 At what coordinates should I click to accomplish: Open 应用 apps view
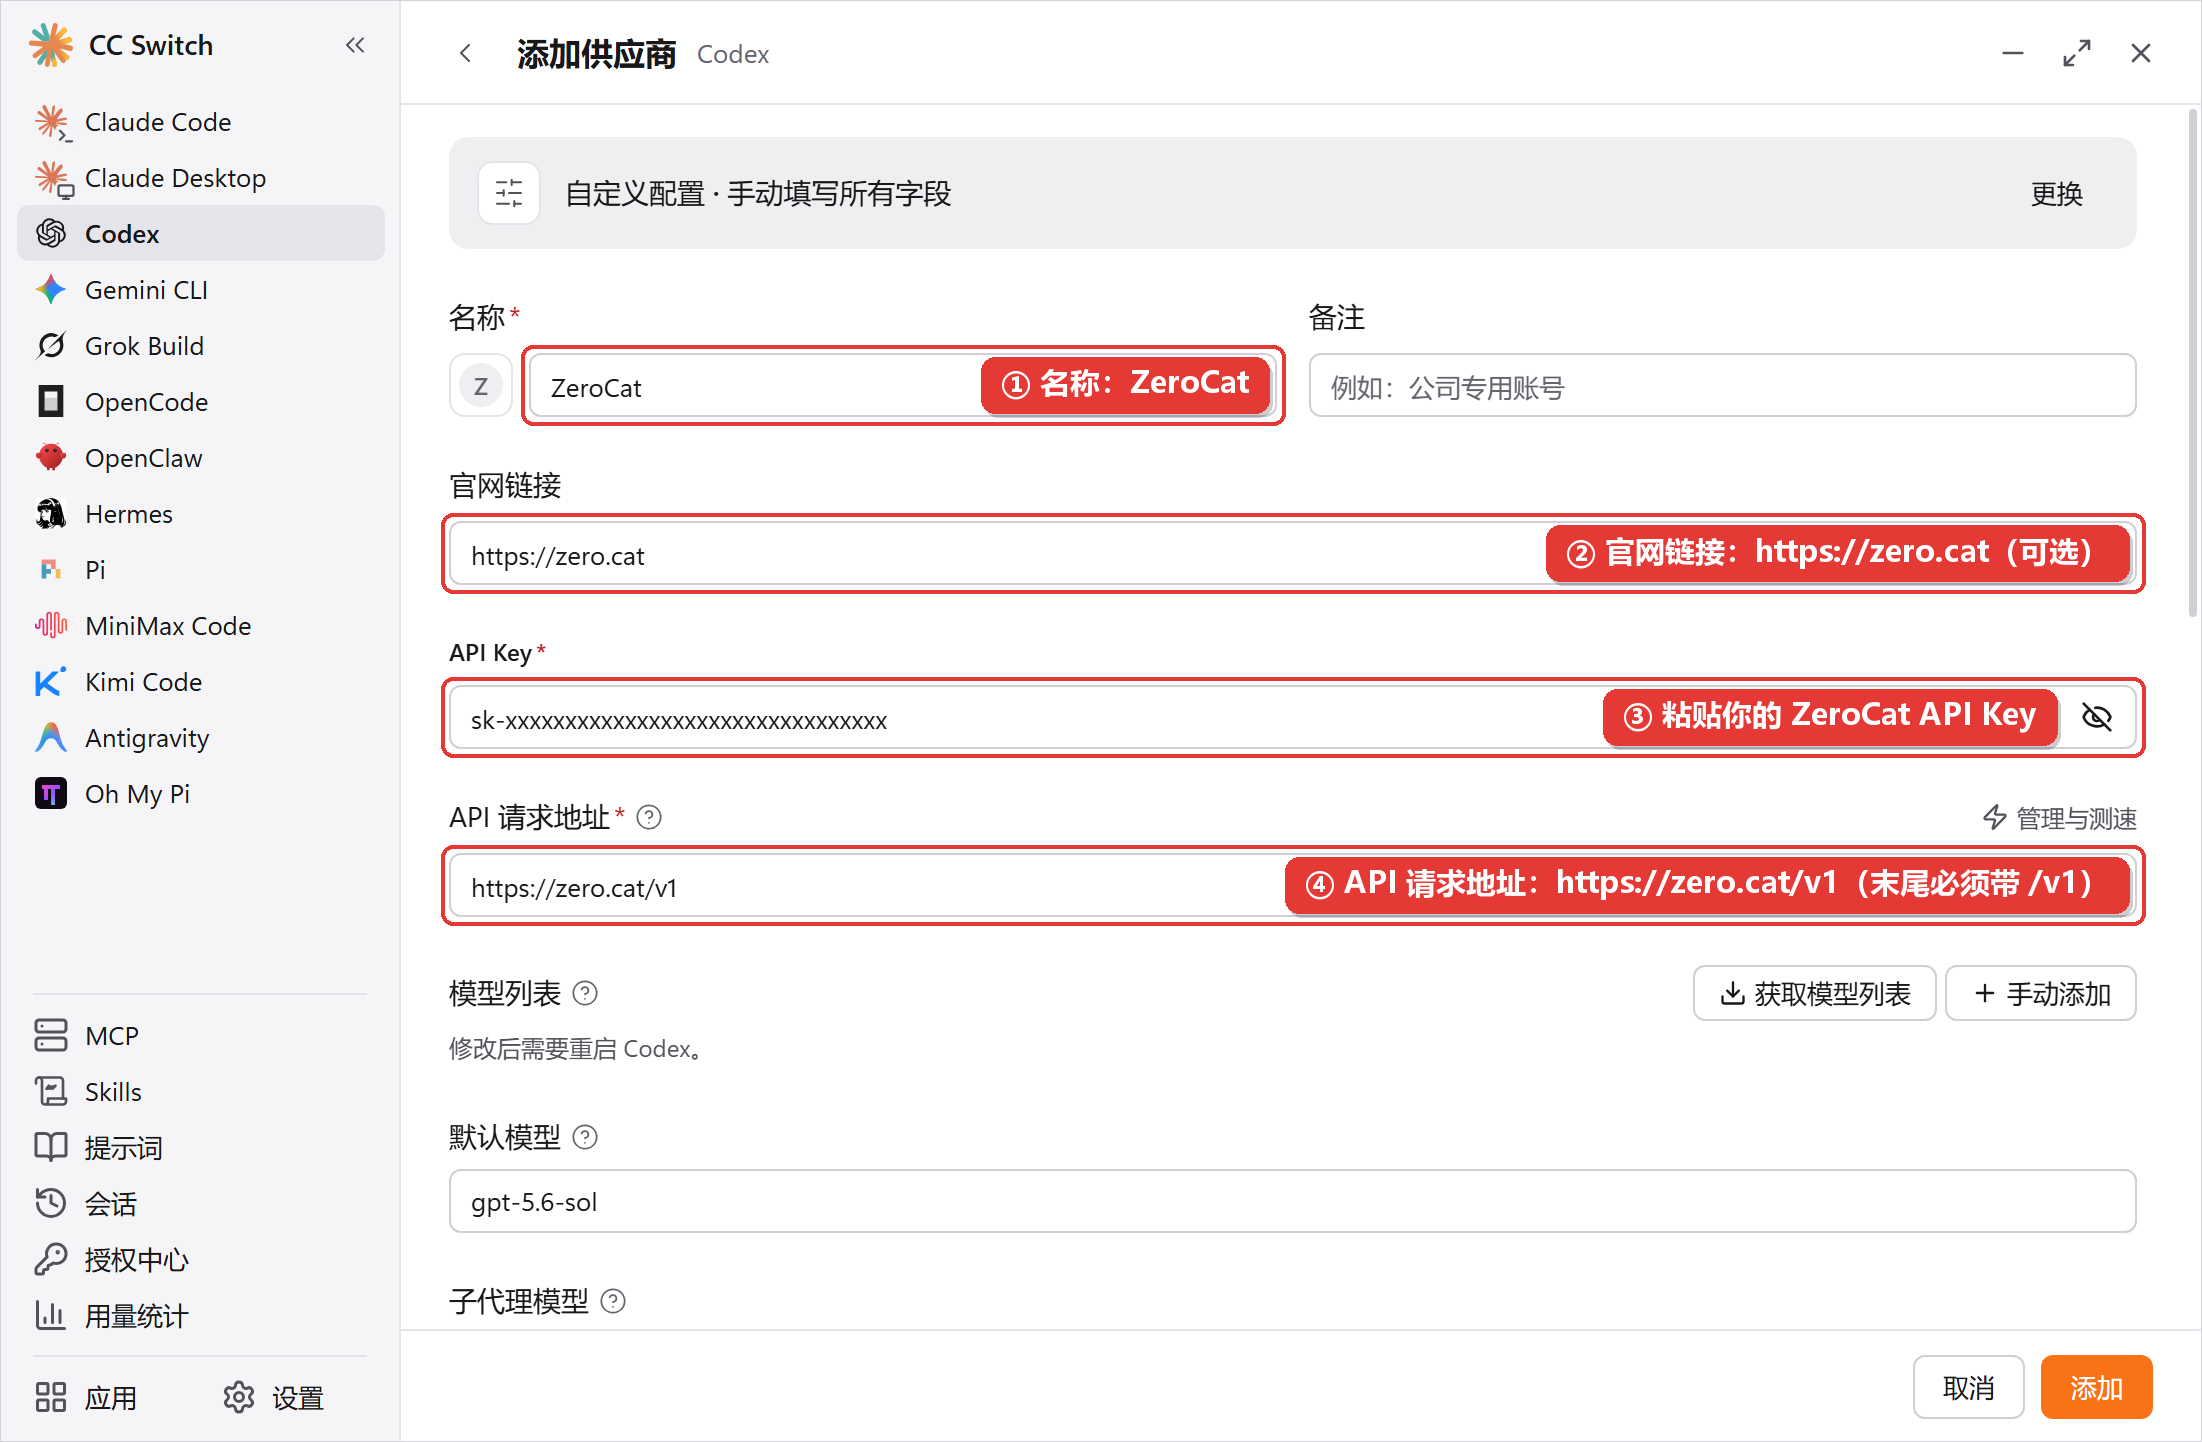(87, 1397)
